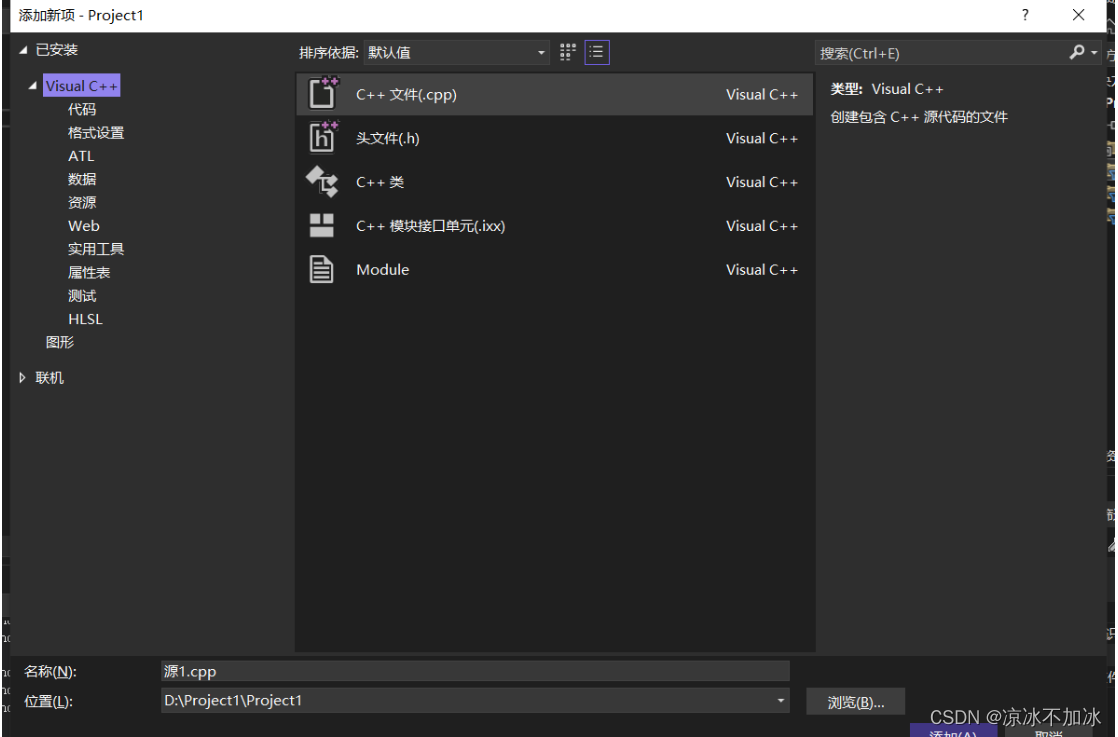Open the 排序依据 默认值 dropdown

pyautogui.click(x=456, y=52)
